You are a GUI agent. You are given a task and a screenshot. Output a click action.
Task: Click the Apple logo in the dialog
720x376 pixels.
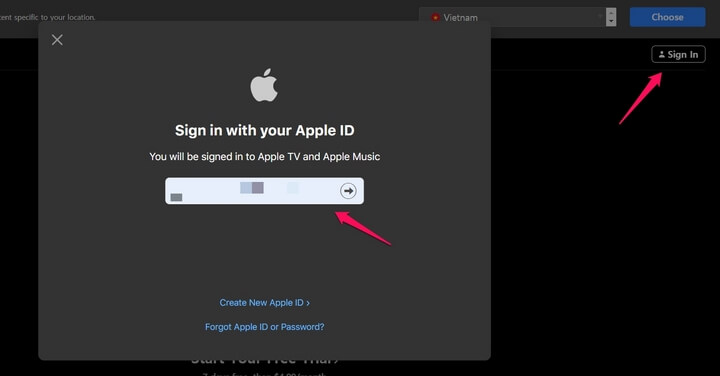click(264, 85)
